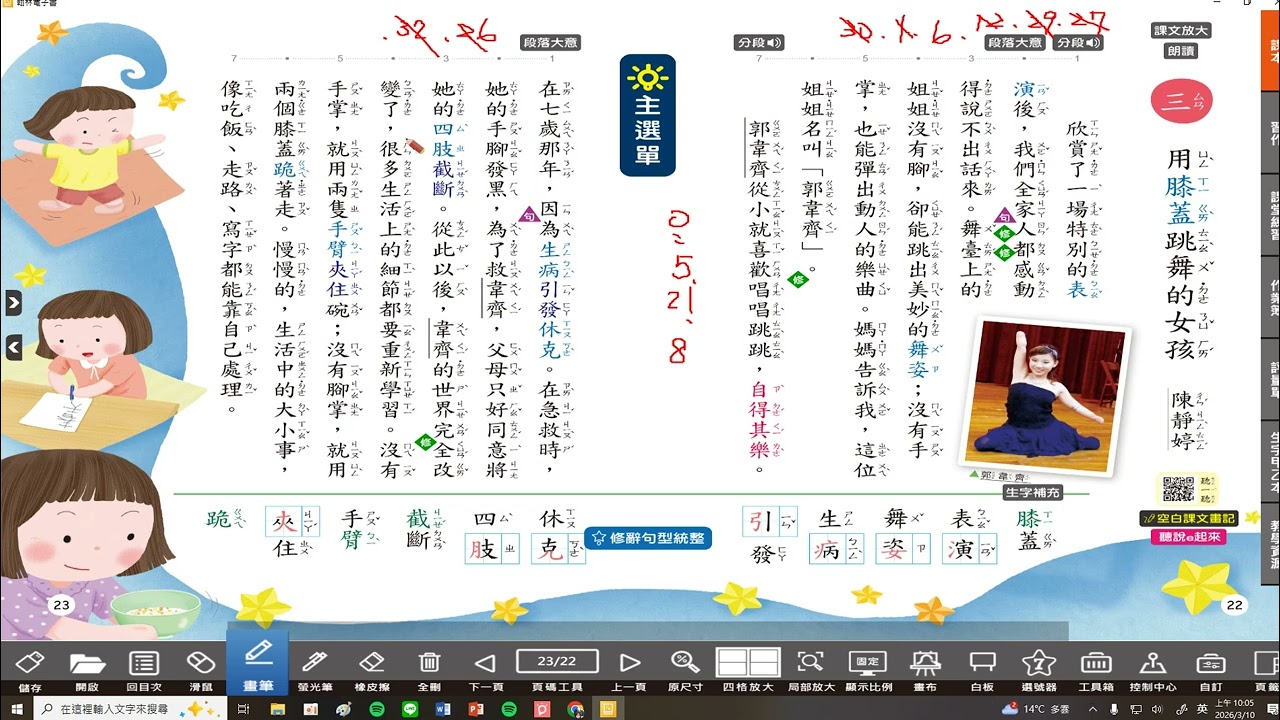Open the 生字補充 vocabulary supplement
Image resolution: width=1280 pixels, height=720 pixels.
tap(1032, 493)
